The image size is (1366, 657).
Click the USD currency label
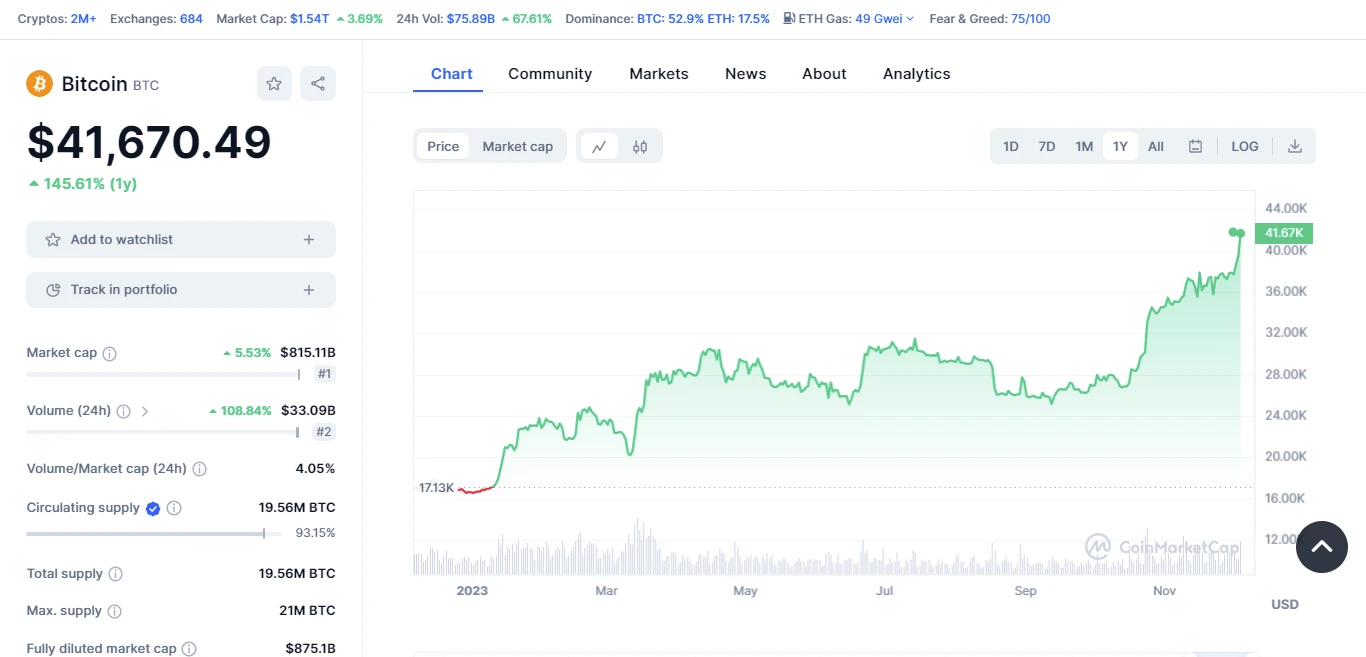1285,605
